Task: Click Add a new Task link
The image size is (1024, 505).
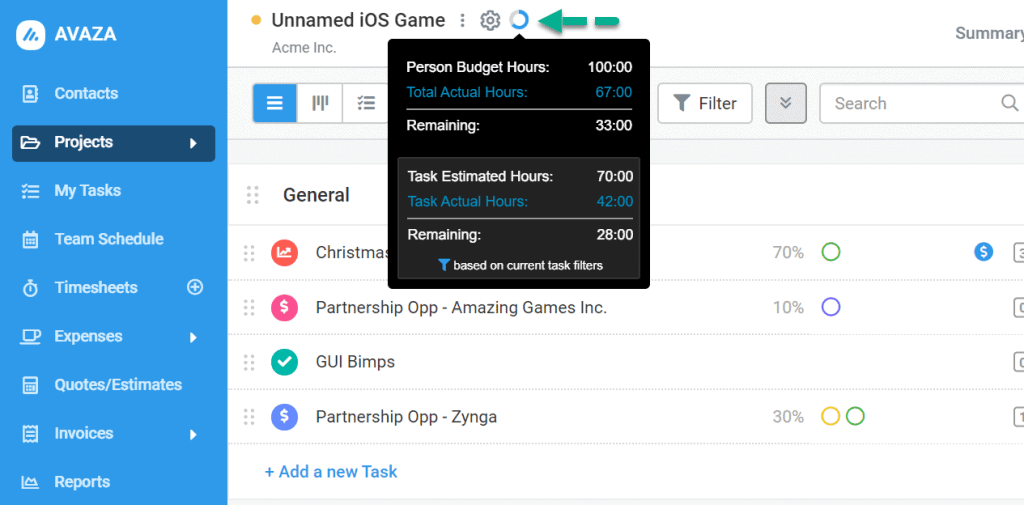Action: tap(331, 471)
